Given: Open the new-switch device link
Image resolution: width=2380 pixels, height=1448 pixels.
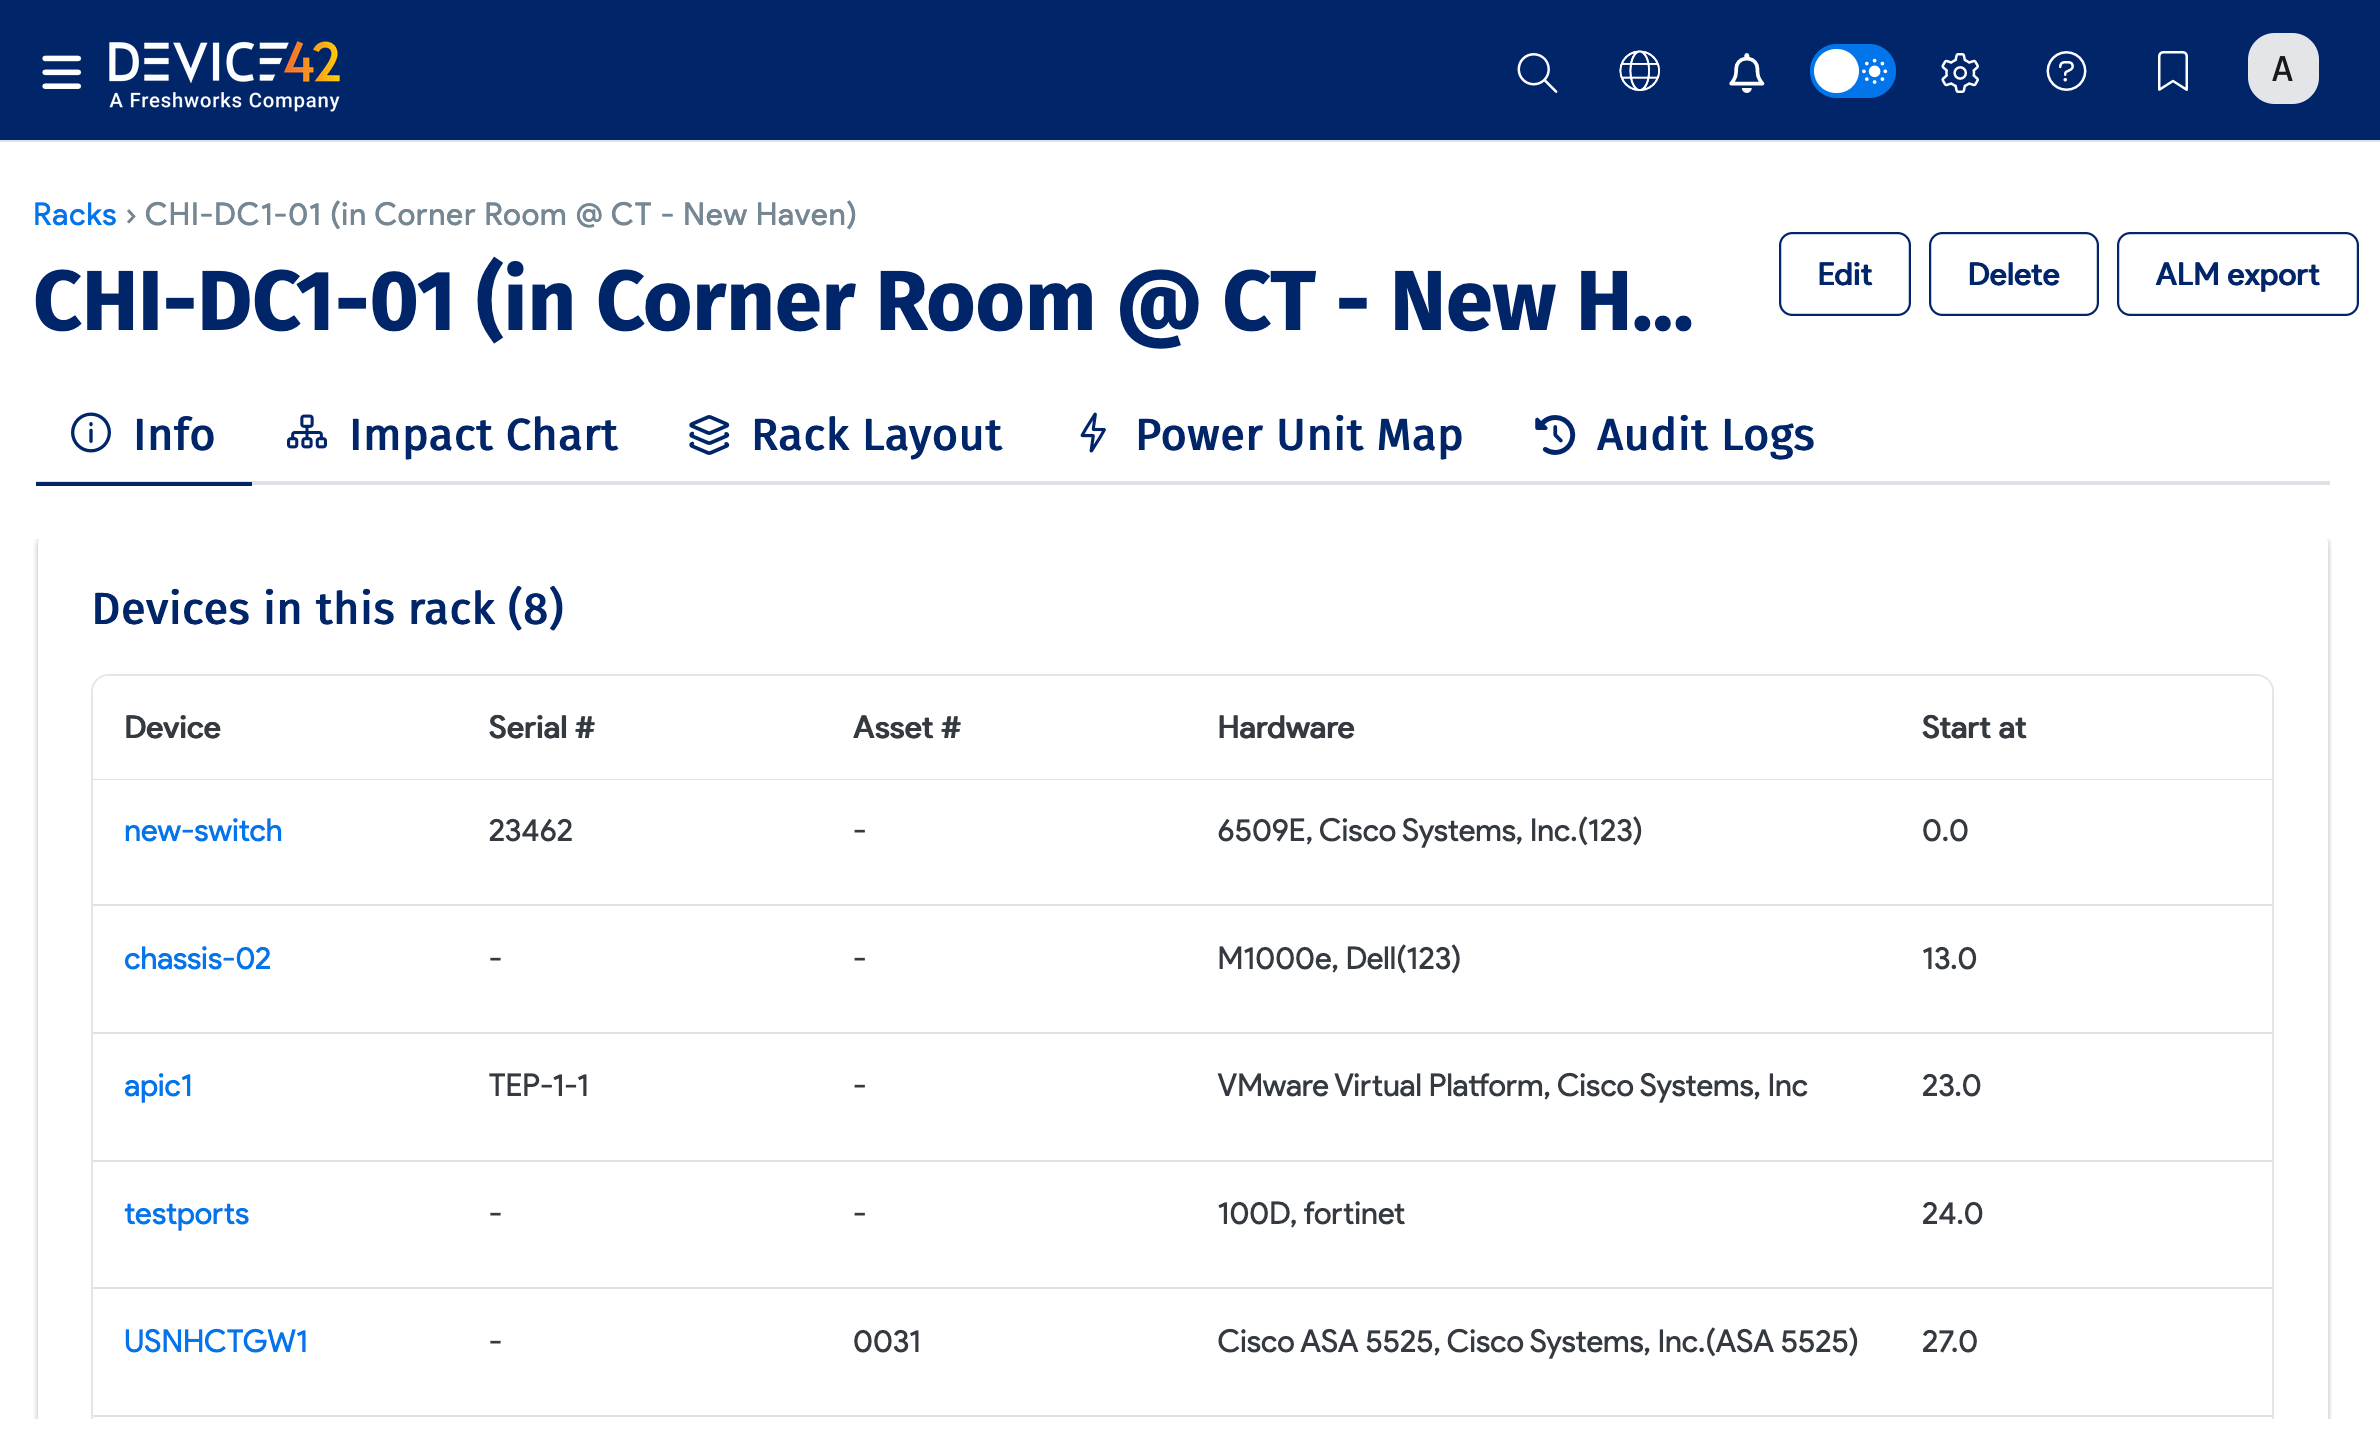Looking at the screenshot, I should (203, 831).
